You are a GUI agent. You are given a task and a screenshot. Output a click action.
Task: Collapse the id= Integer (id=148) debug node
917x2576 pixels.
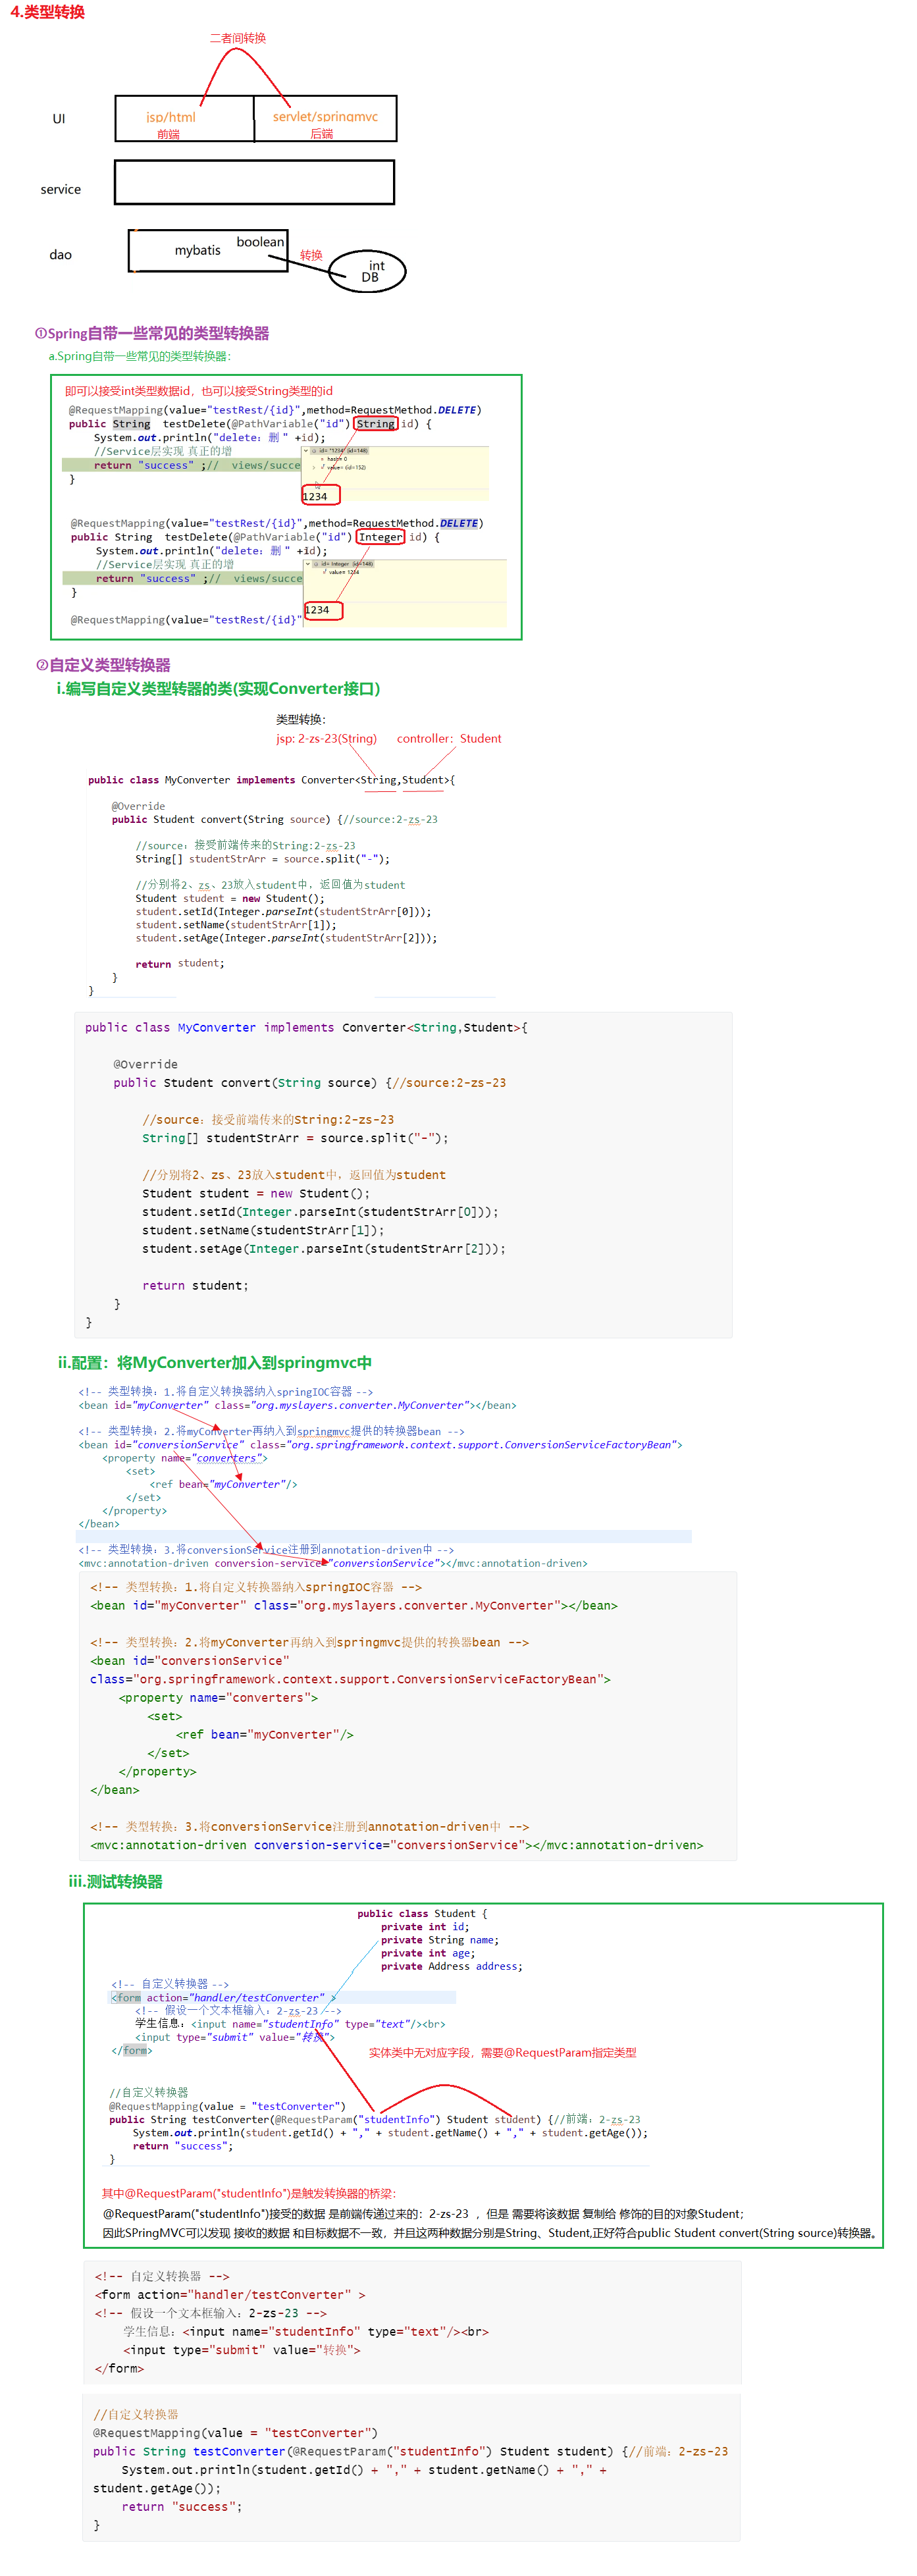pyautogui.click(x=308, y=564)
